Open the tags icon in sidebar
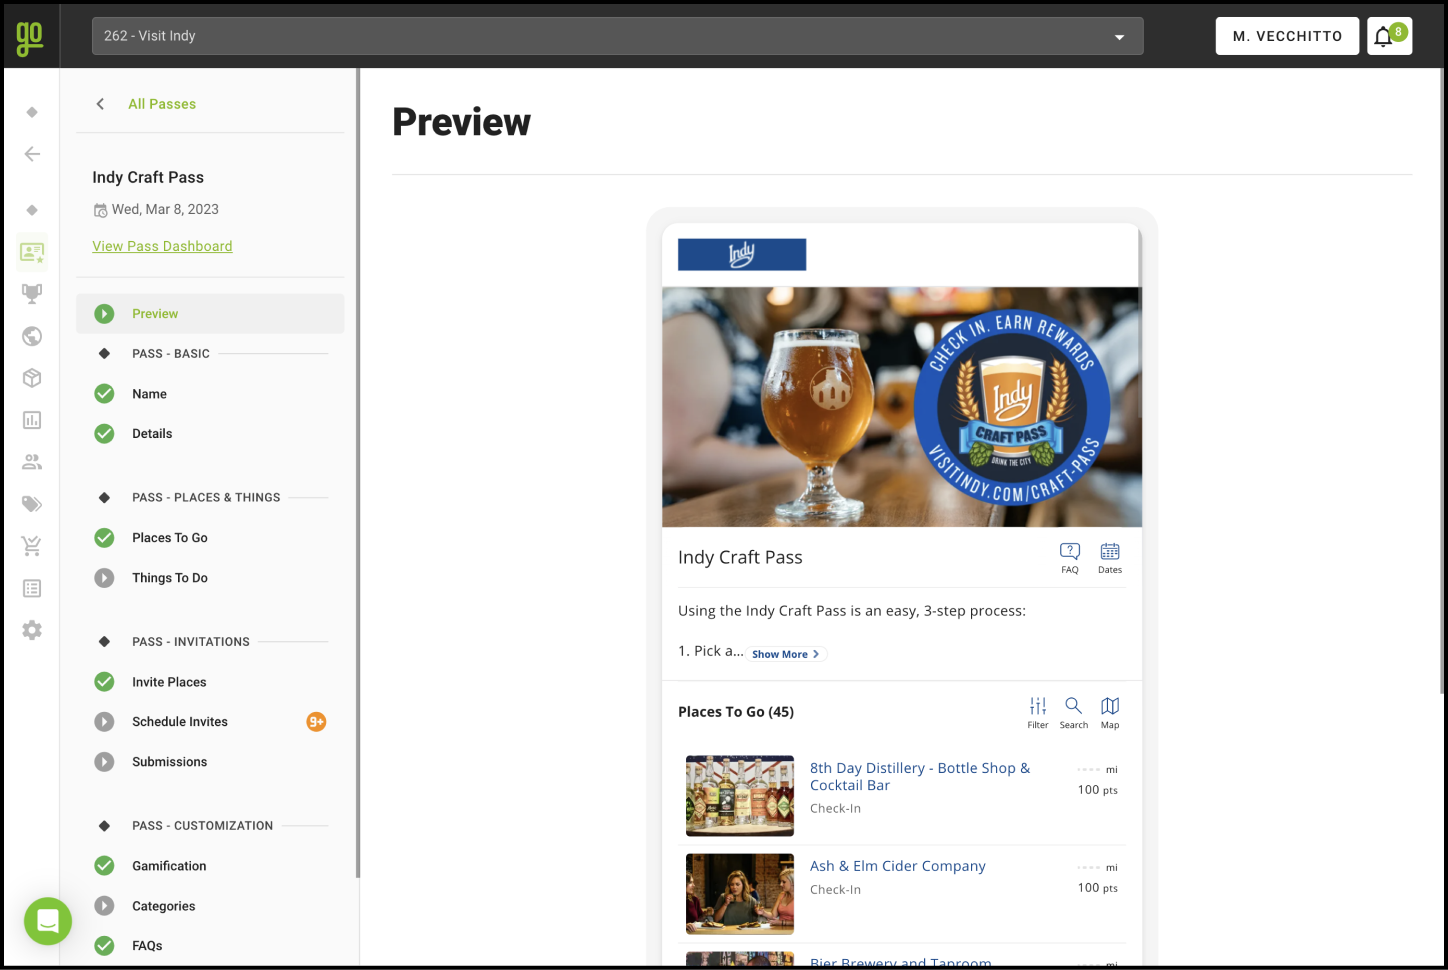The height and width of the screenshot is (970, 1448). click(x=32, y=504)
